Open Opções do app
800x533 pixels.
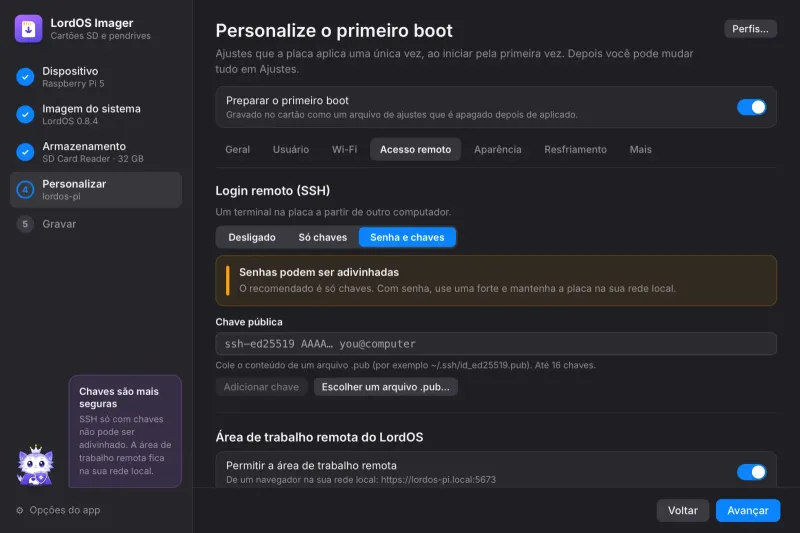pos(58,510)
